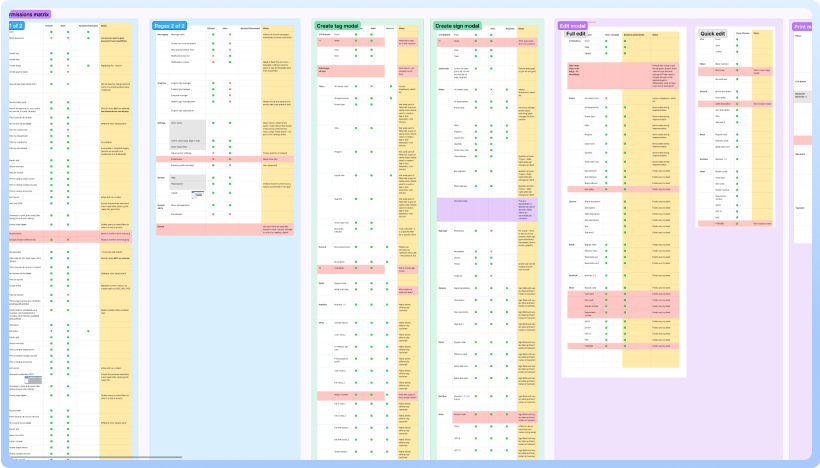Image resolution: width=820 pixels, height=468 pixels.
Task: Click the small thumbnail image in the 1 of 2 frame
Action: [33, 380]
